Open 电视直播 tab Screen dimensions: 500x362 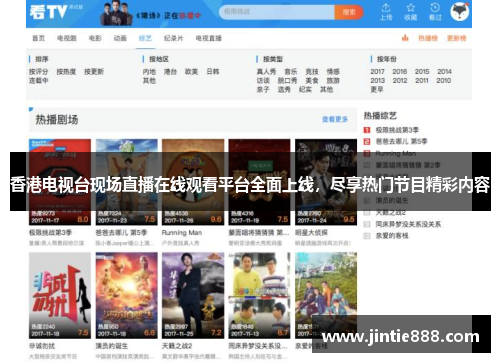point(209,38)
